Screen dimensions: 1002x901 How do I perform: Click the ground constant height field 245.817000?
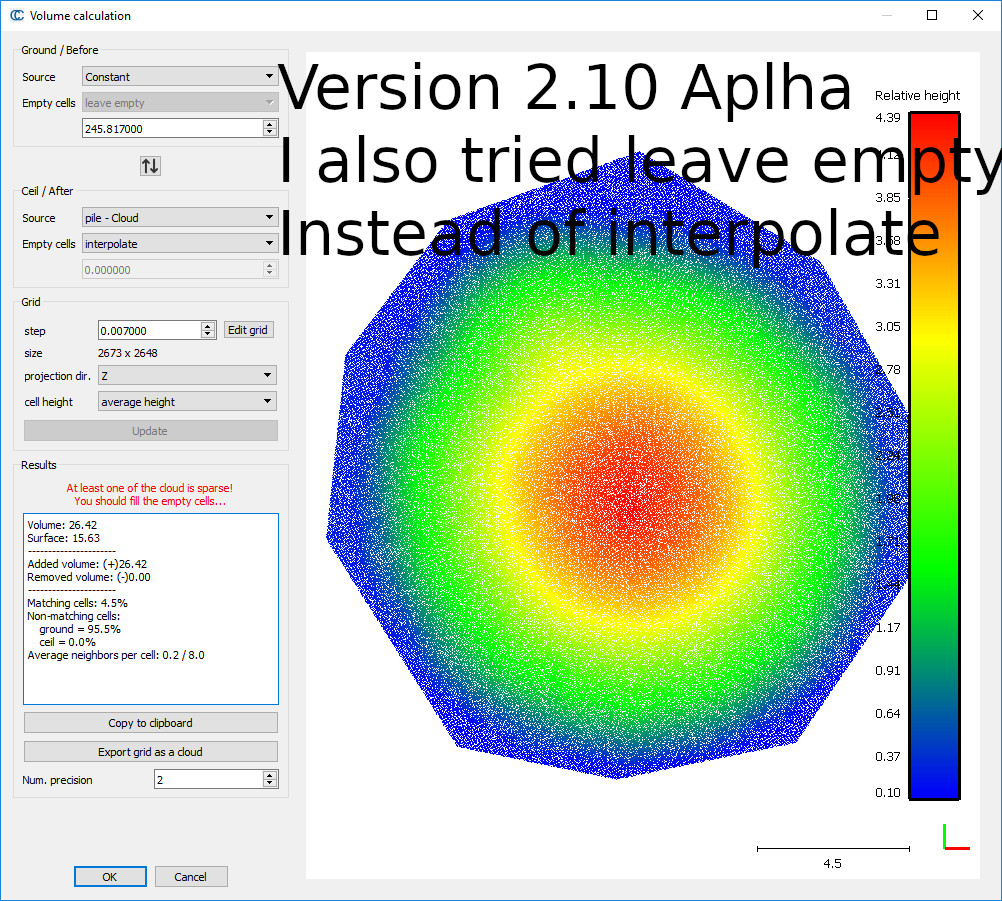click(170, 129)
